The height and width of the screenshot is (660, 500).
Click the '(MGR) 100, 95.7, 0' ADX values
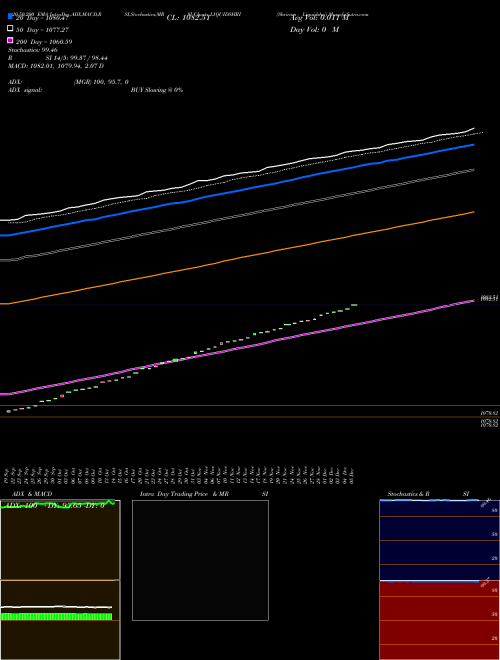[101, 82]
